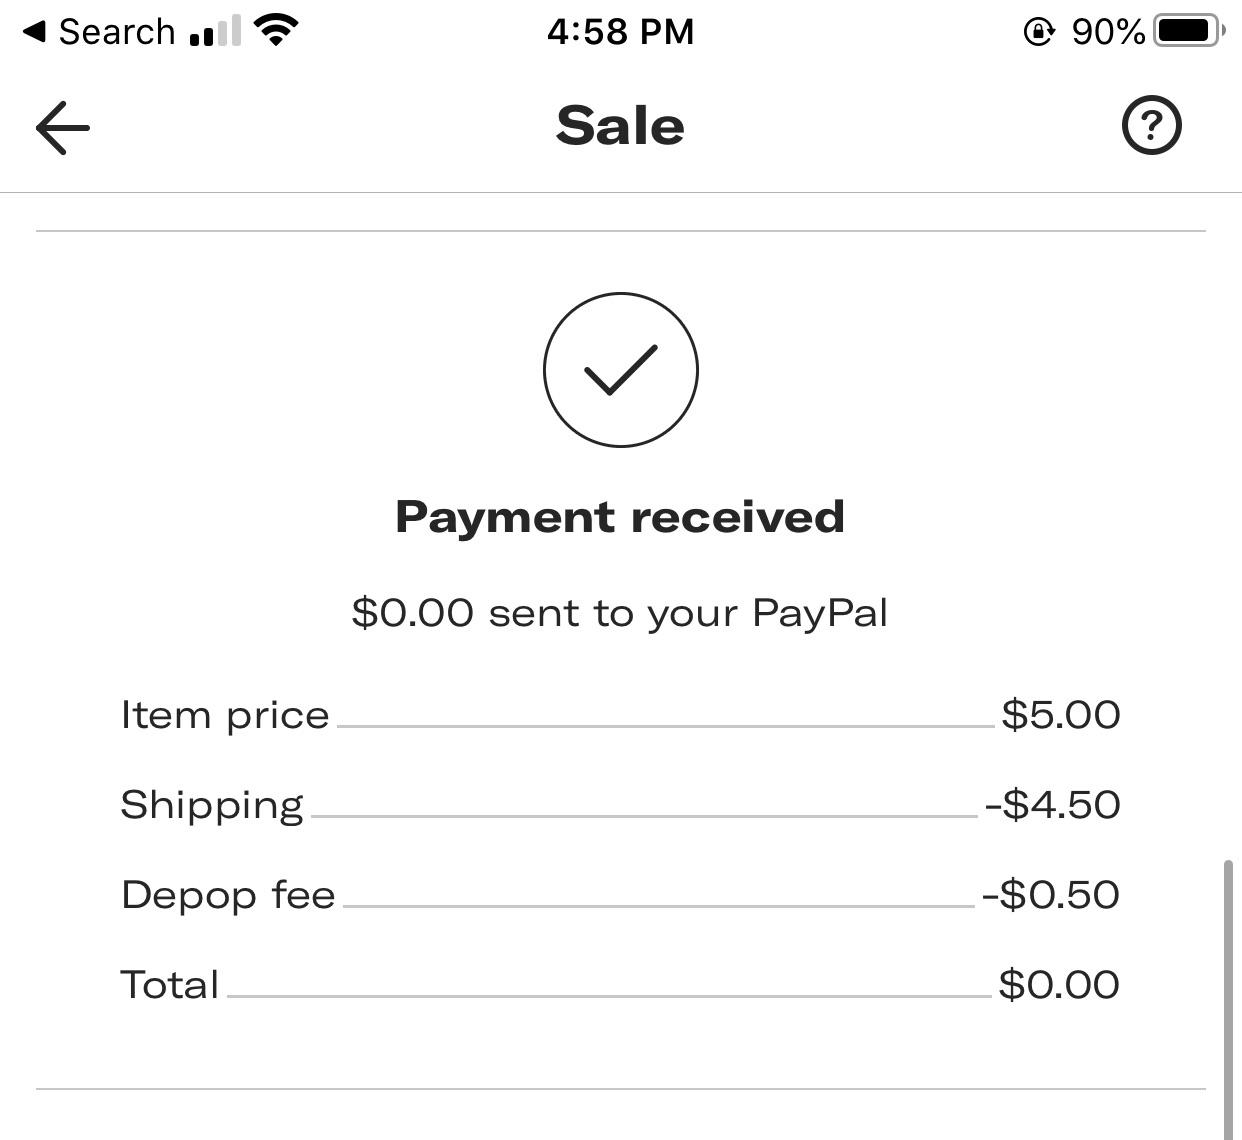Image resolution: width=1242 pixels, height=1140 pixels.
Task: Tap the Sale title at the top
Action: [x=620, y=125]
